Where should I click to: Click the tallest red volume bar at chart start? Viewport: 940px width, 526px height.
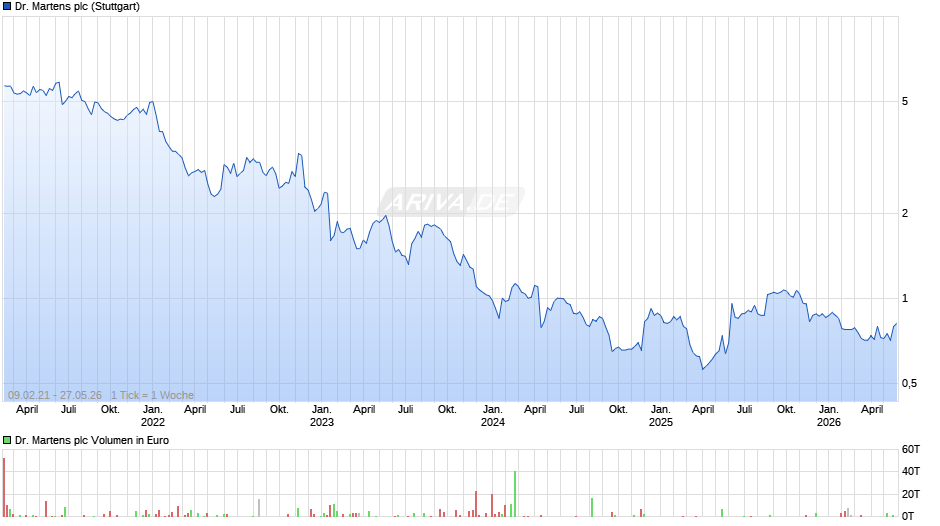[x=4, y=488]
